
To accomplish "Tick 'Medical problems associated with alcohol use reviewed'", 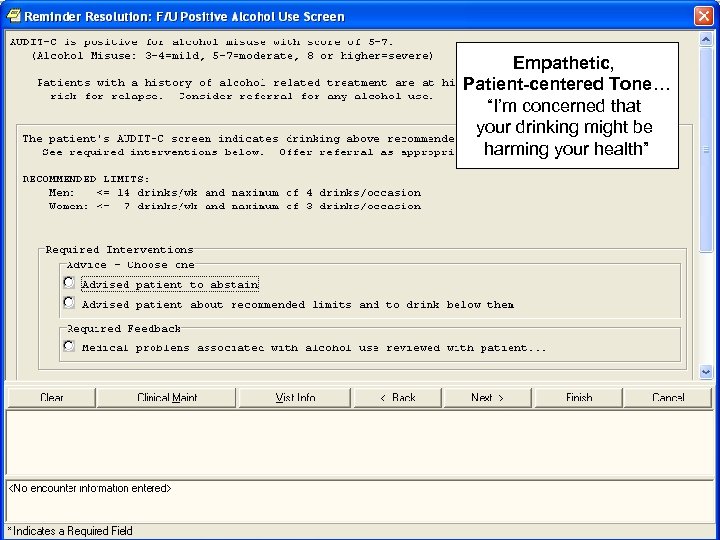I will coord(69,345).
